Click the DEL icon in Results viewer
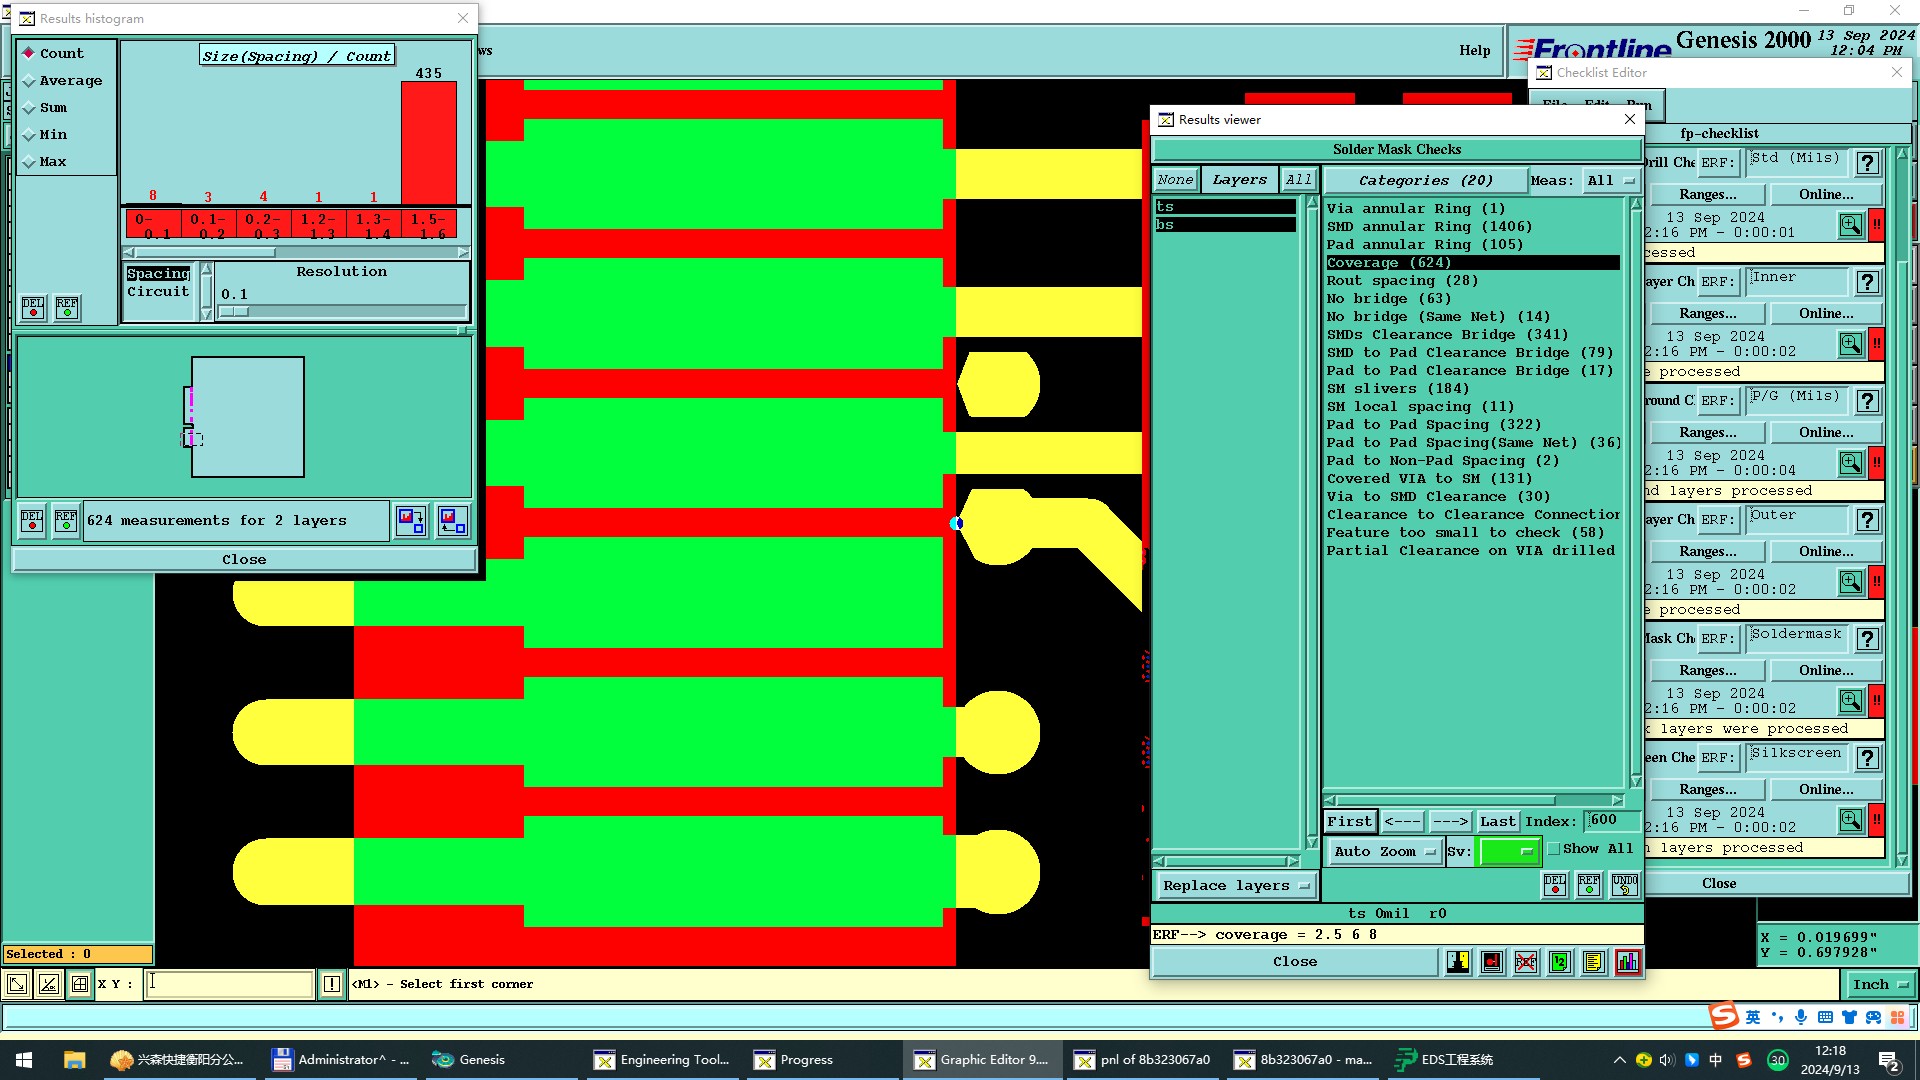The height and width of the screenshot is (1080, 1920). click(x=1555, y=885)
